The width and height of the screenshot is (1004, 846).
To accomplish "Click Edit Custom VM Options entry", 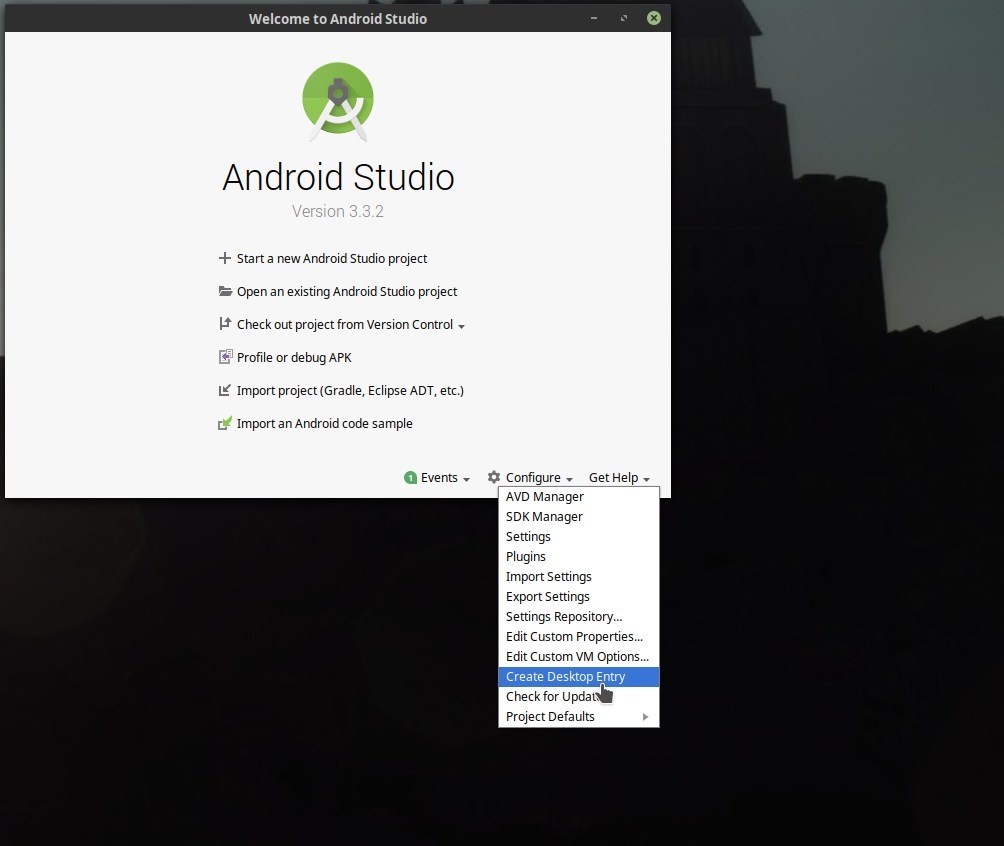I will pos(577,657).
